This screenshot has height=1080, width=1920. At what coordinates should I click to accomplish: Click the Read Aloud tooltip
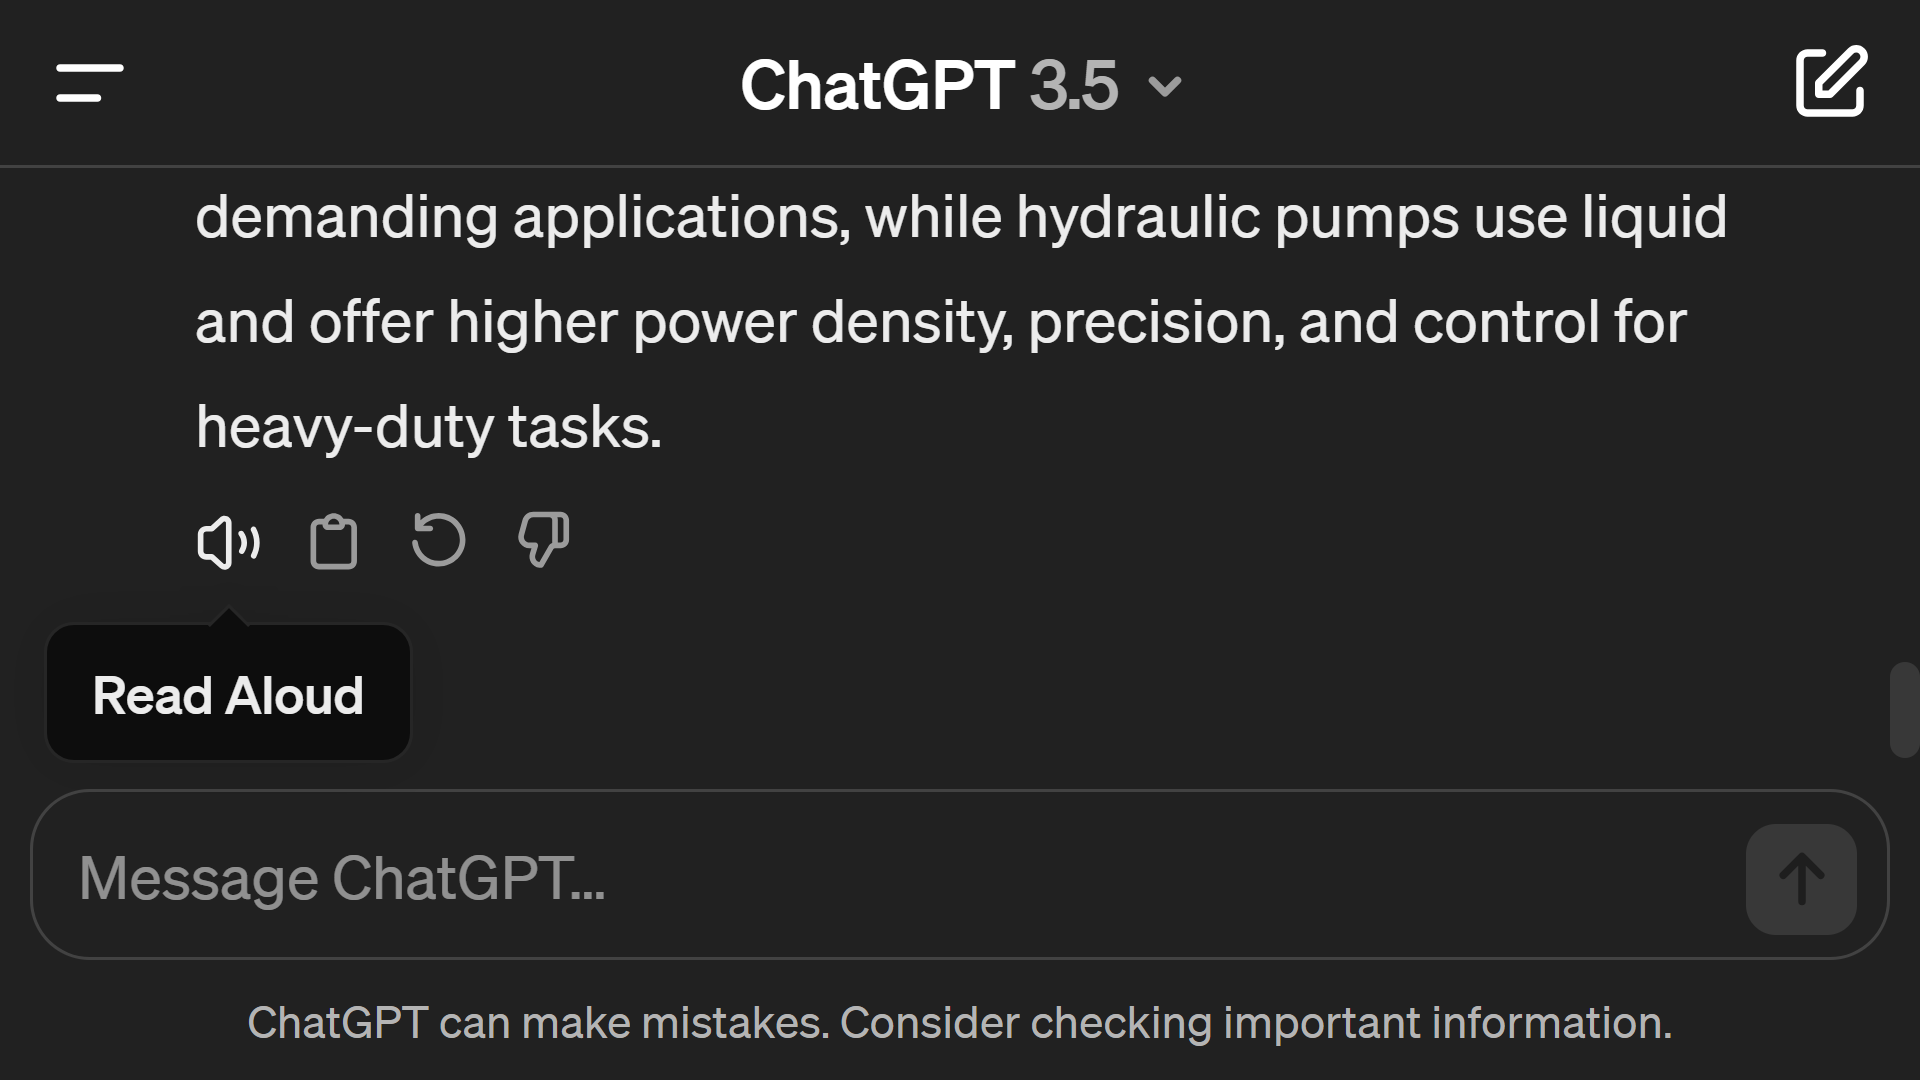click(228, 693)
